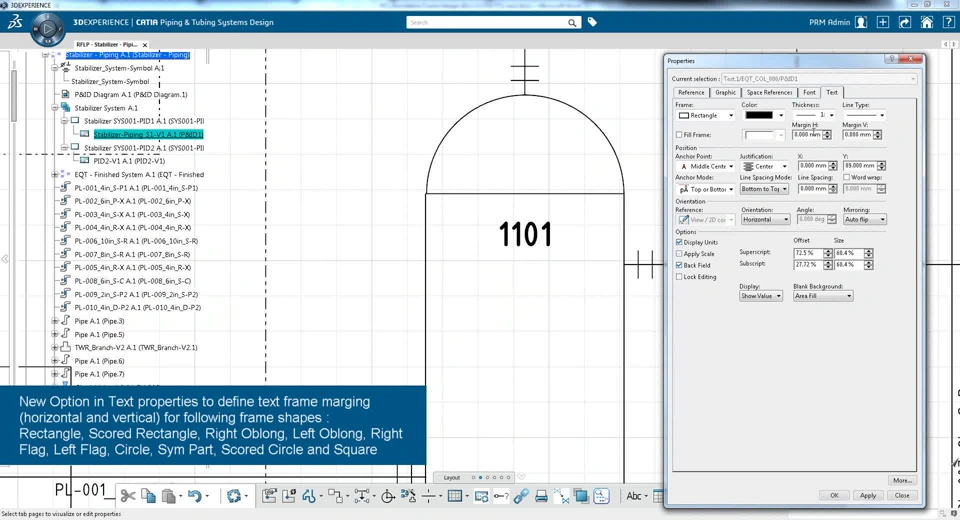
Task: Click the Apply button
Action: (868, 495)
